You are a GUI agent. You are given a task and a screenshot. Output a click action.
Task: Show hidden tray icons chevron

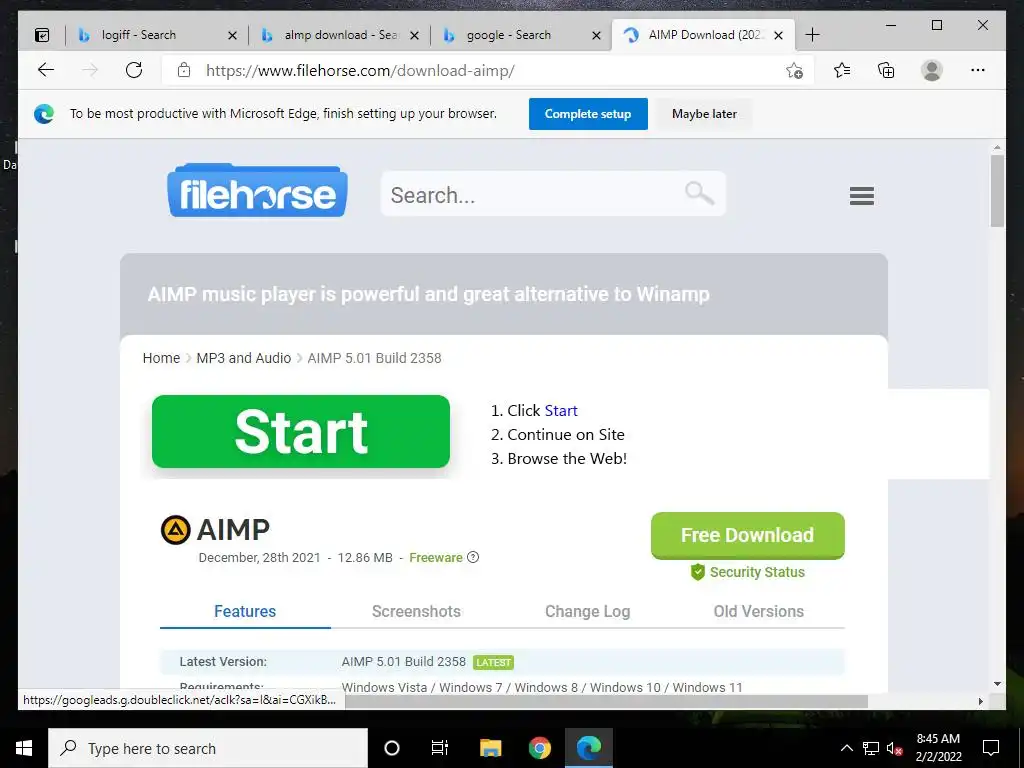click(x=846, y=748)
